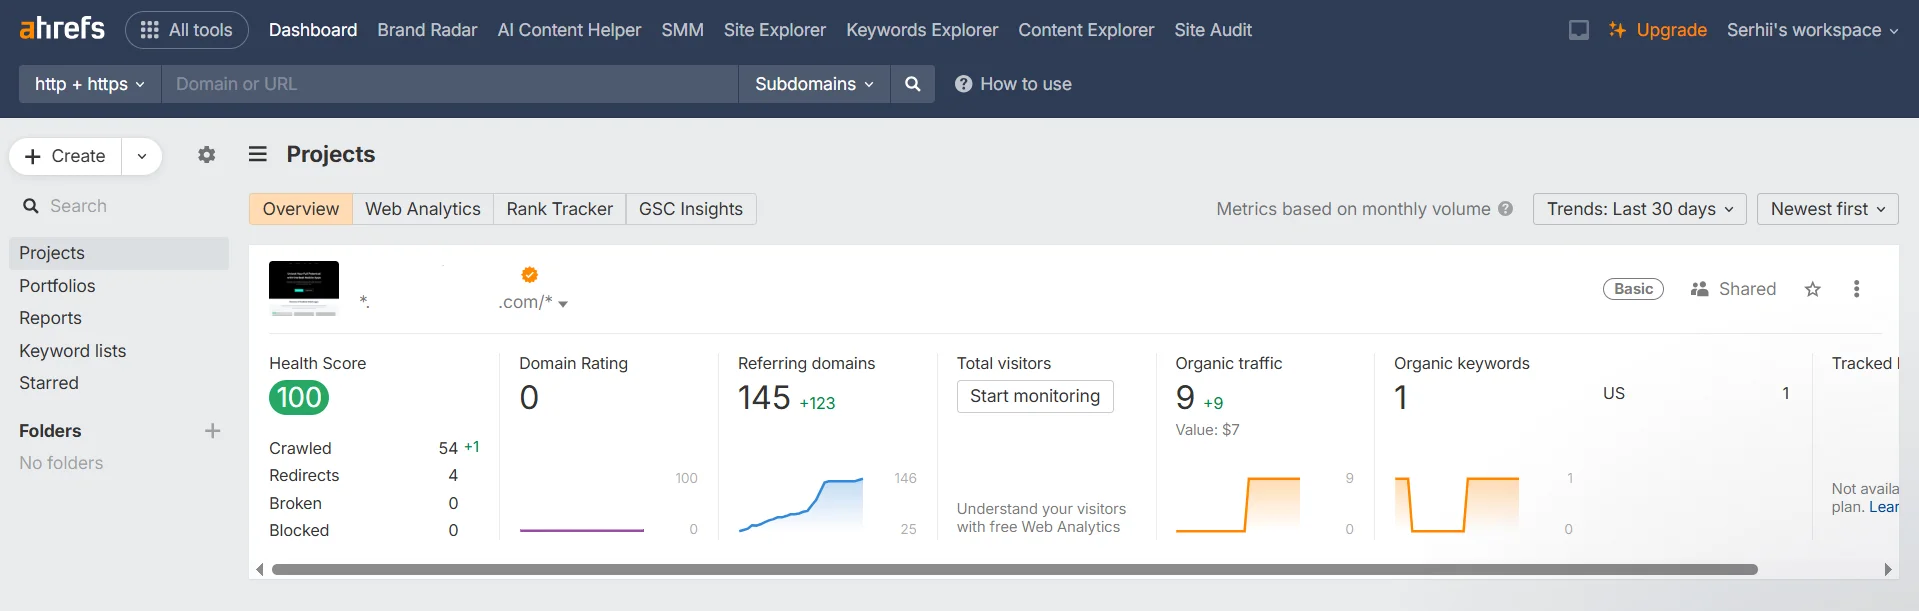This screenshot has height=611, width=1919.
Task: Add a new folder with plus icon
Action: tap(212, 431)
